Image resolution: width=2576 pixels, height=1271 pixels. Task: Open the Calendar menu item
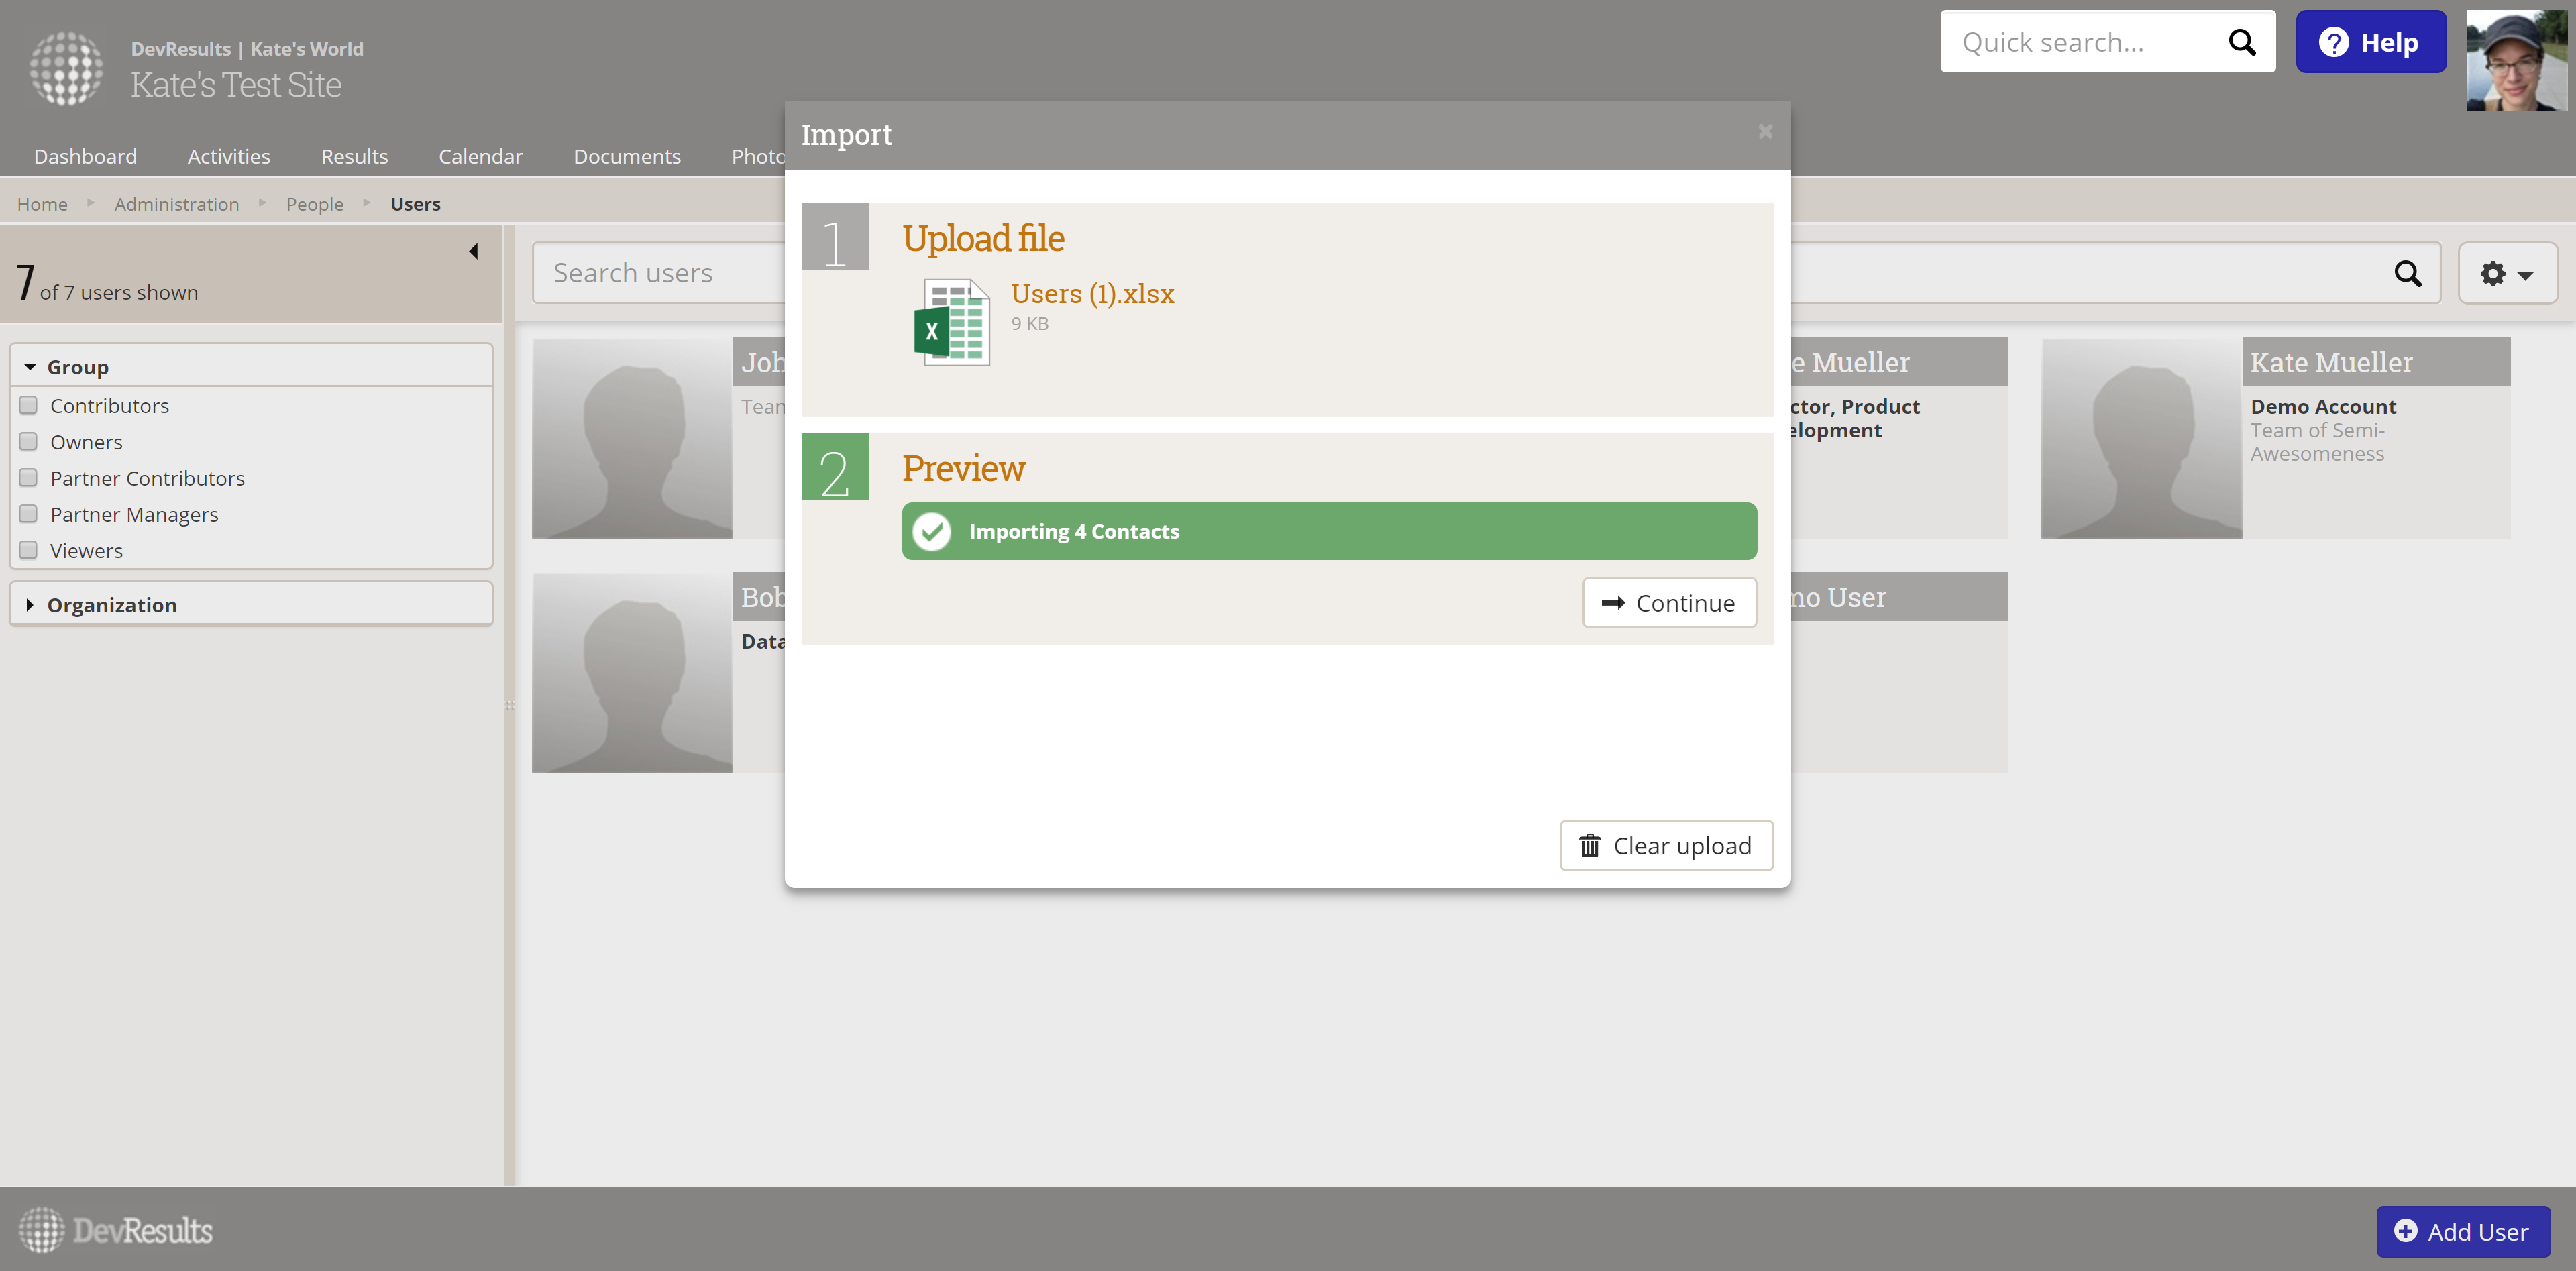[x=480, y=156]
